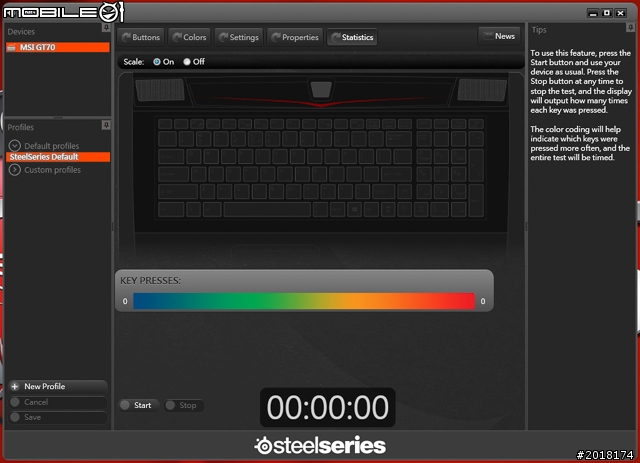Pin the Profiles panel
The height and width of the screenshot is (463, 640).
[x=106, y=125]
